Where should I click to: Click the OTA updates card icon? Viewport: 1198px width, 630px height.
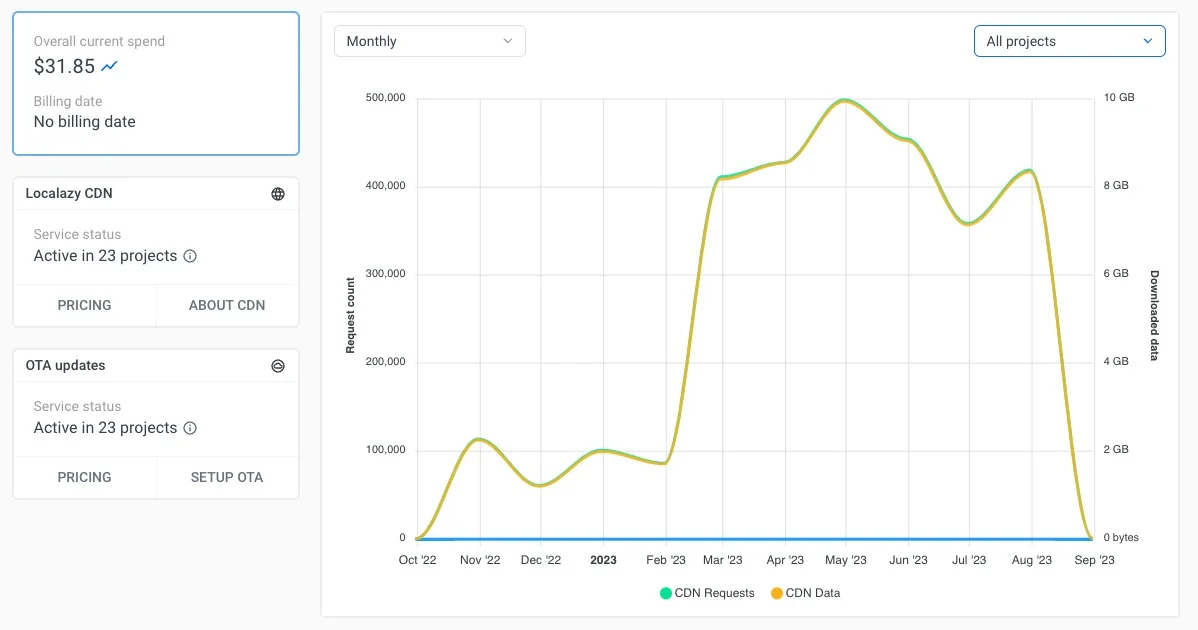coord(277,365)
